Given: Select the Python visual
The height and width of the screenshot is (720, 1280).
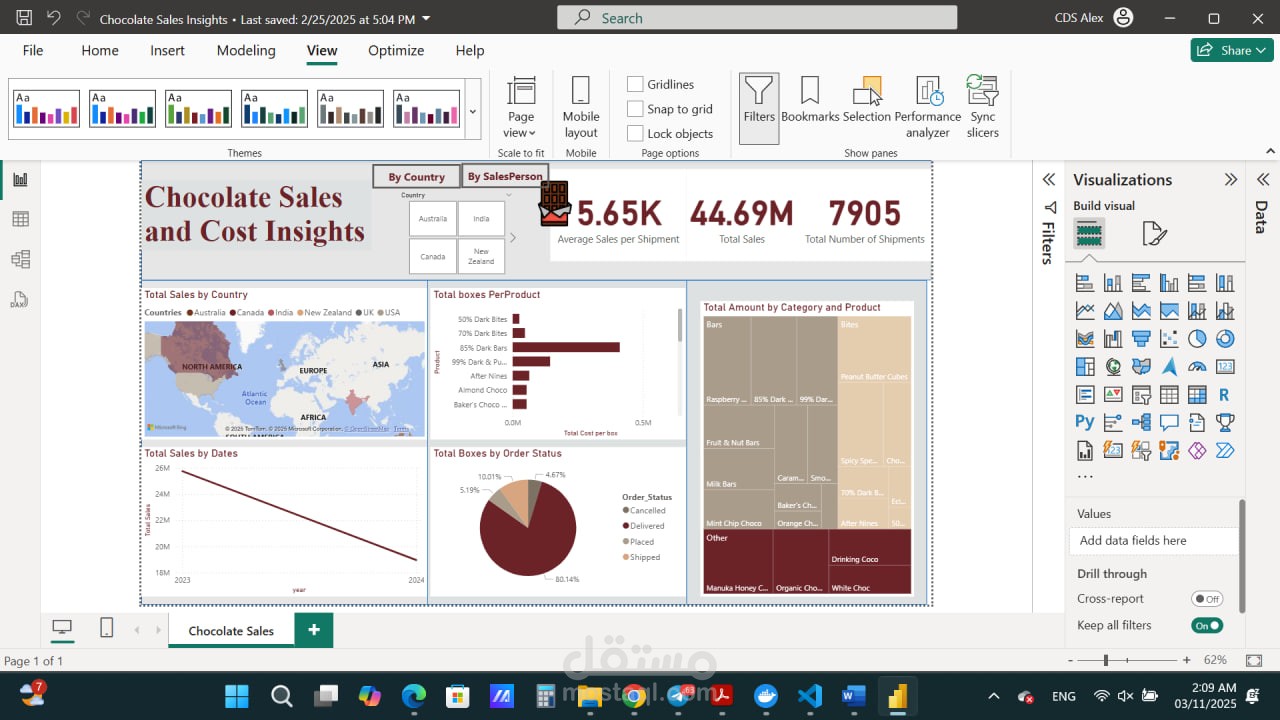Looking at the screenshot, I should pos(1085,422).
